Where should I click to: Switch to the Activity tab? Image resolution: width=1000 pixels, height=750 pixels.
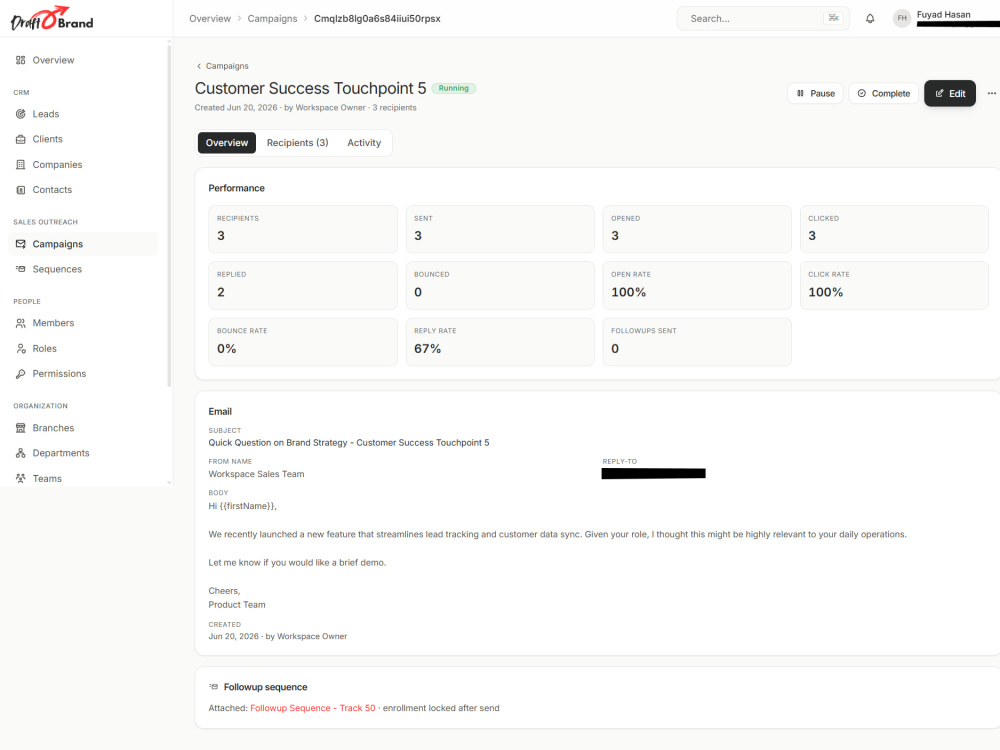coord(364,143)
